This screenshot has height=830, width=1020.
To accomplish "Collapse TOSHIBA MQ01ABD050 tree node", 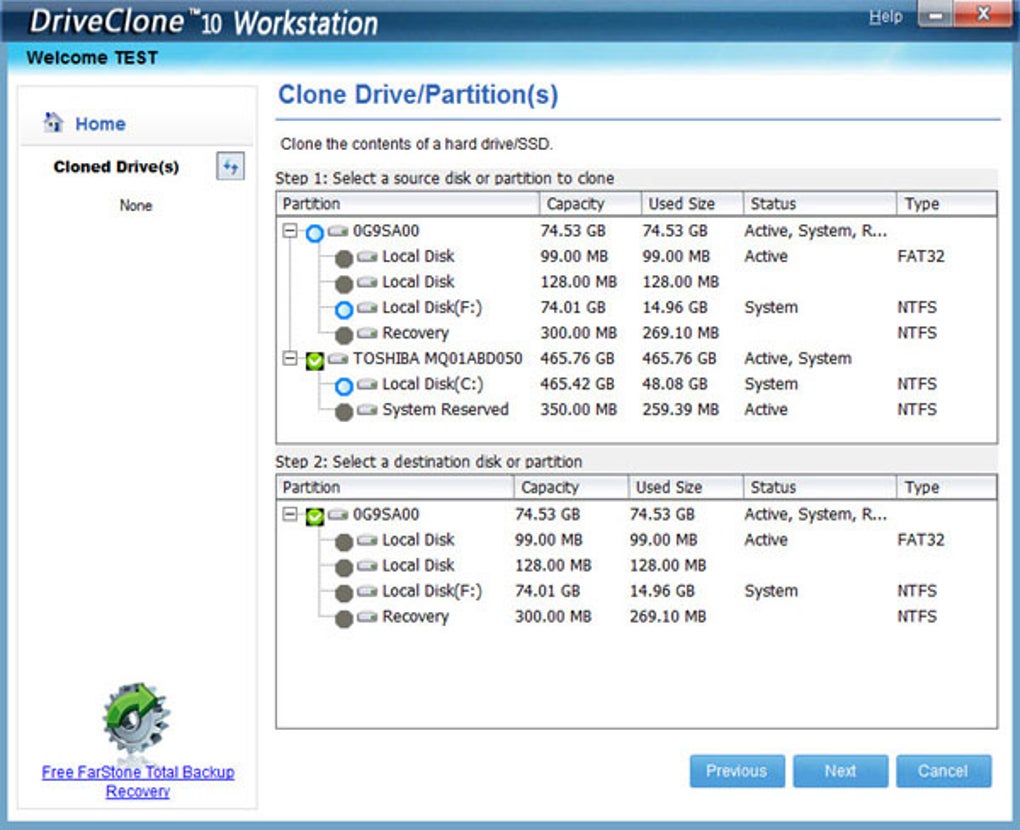I will click(x=290, y=358).
